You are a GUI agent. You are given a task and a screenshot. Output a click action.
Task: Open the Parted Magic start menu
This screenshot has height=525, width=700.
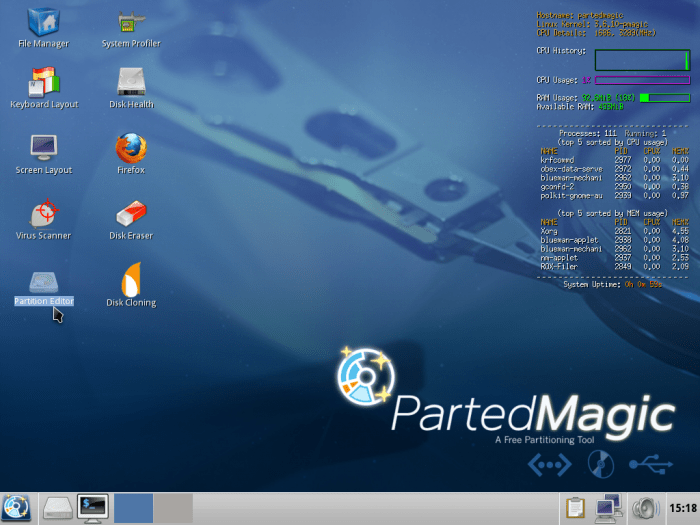pos(17,508)
